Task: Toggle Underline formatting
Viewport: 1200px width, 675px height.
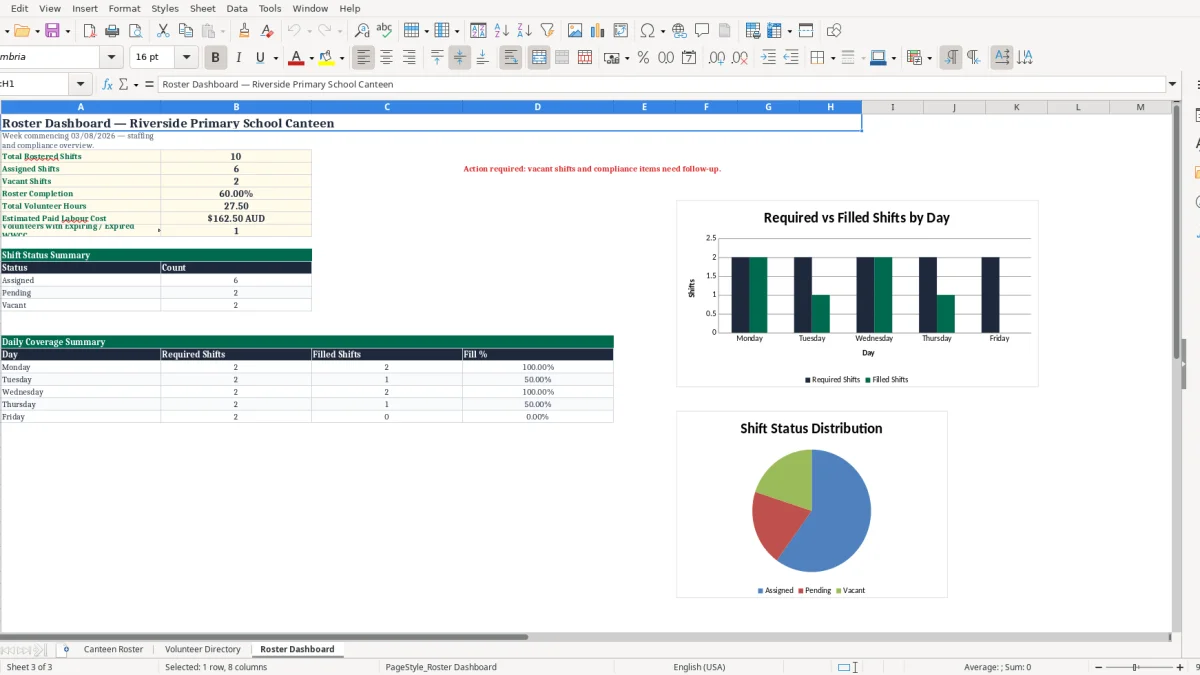Action: [260, 58]
